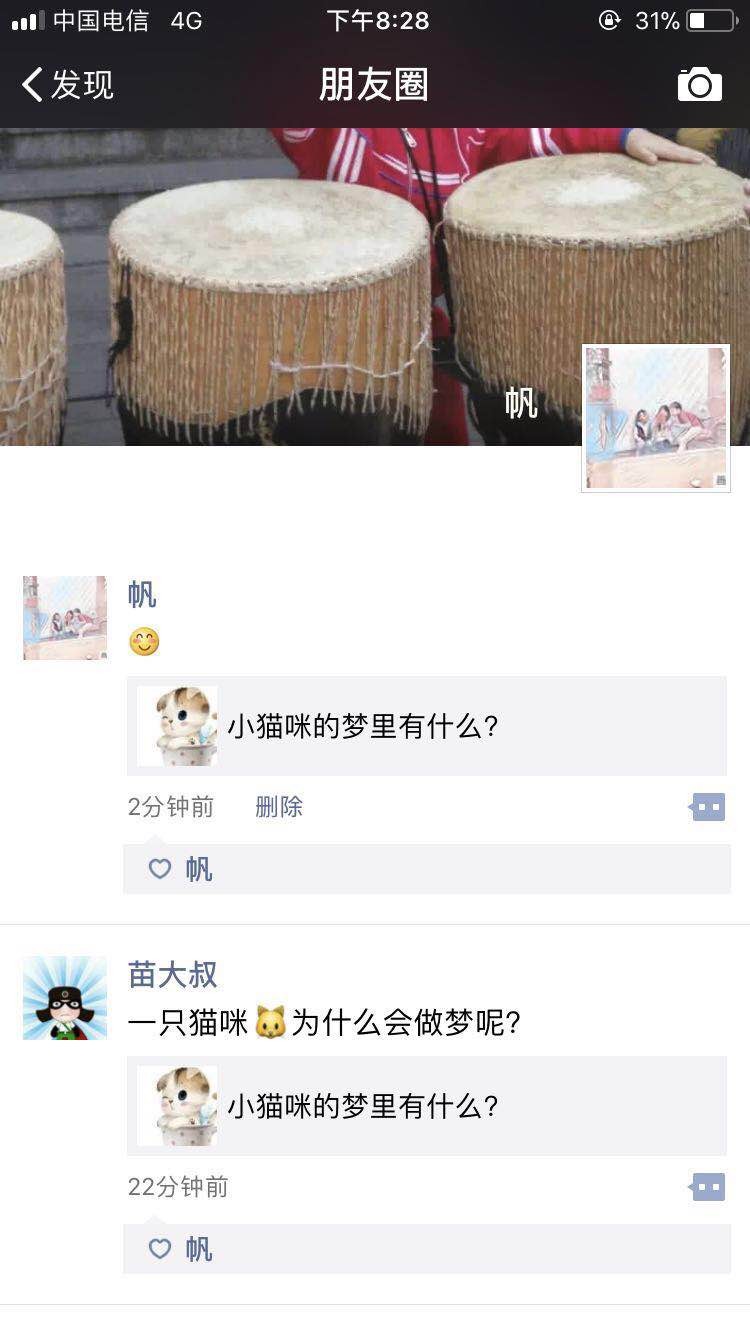Open the username 帆 on the first post
This screenshot has width=750, height=1334.
point(142,594)
